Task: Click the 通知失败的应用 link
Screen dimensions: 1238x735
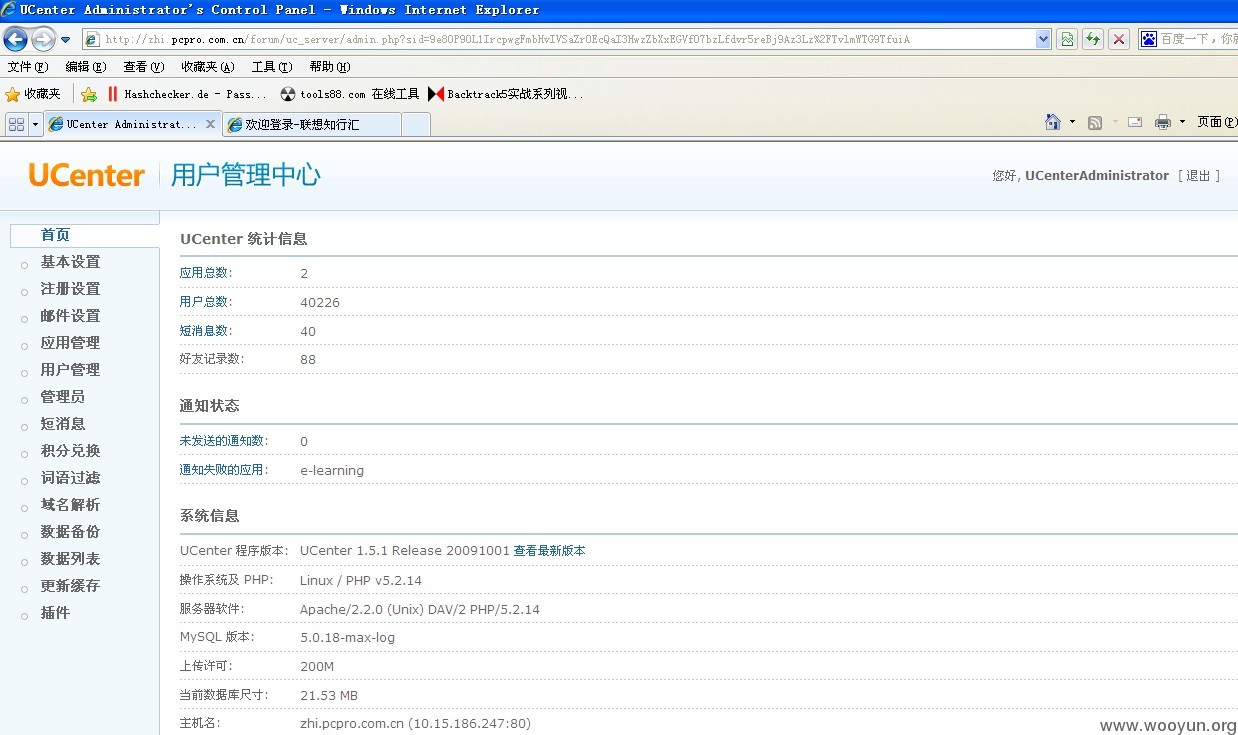Action: click(x=224, y=470)
